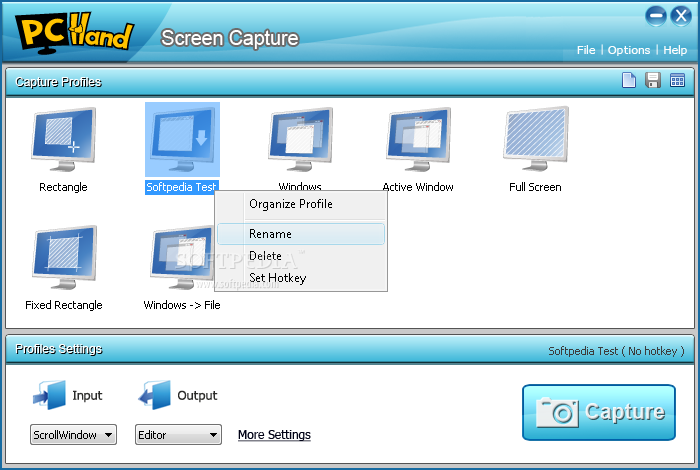Choose Set Hotkey in the context menu

coord(301,278)
